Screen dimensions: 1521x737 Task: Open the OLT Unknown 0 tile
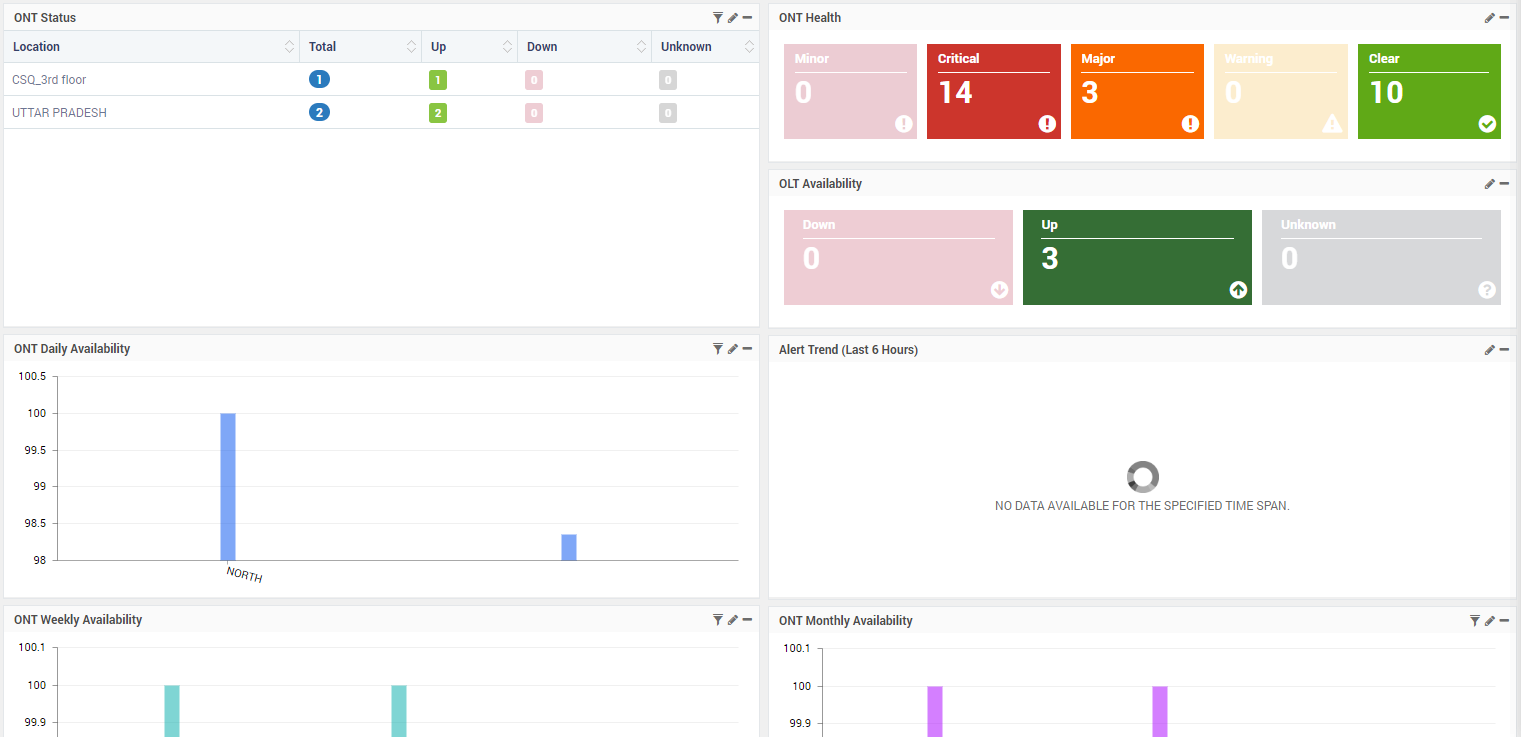pyautogui.click(x=1381, y=257)
